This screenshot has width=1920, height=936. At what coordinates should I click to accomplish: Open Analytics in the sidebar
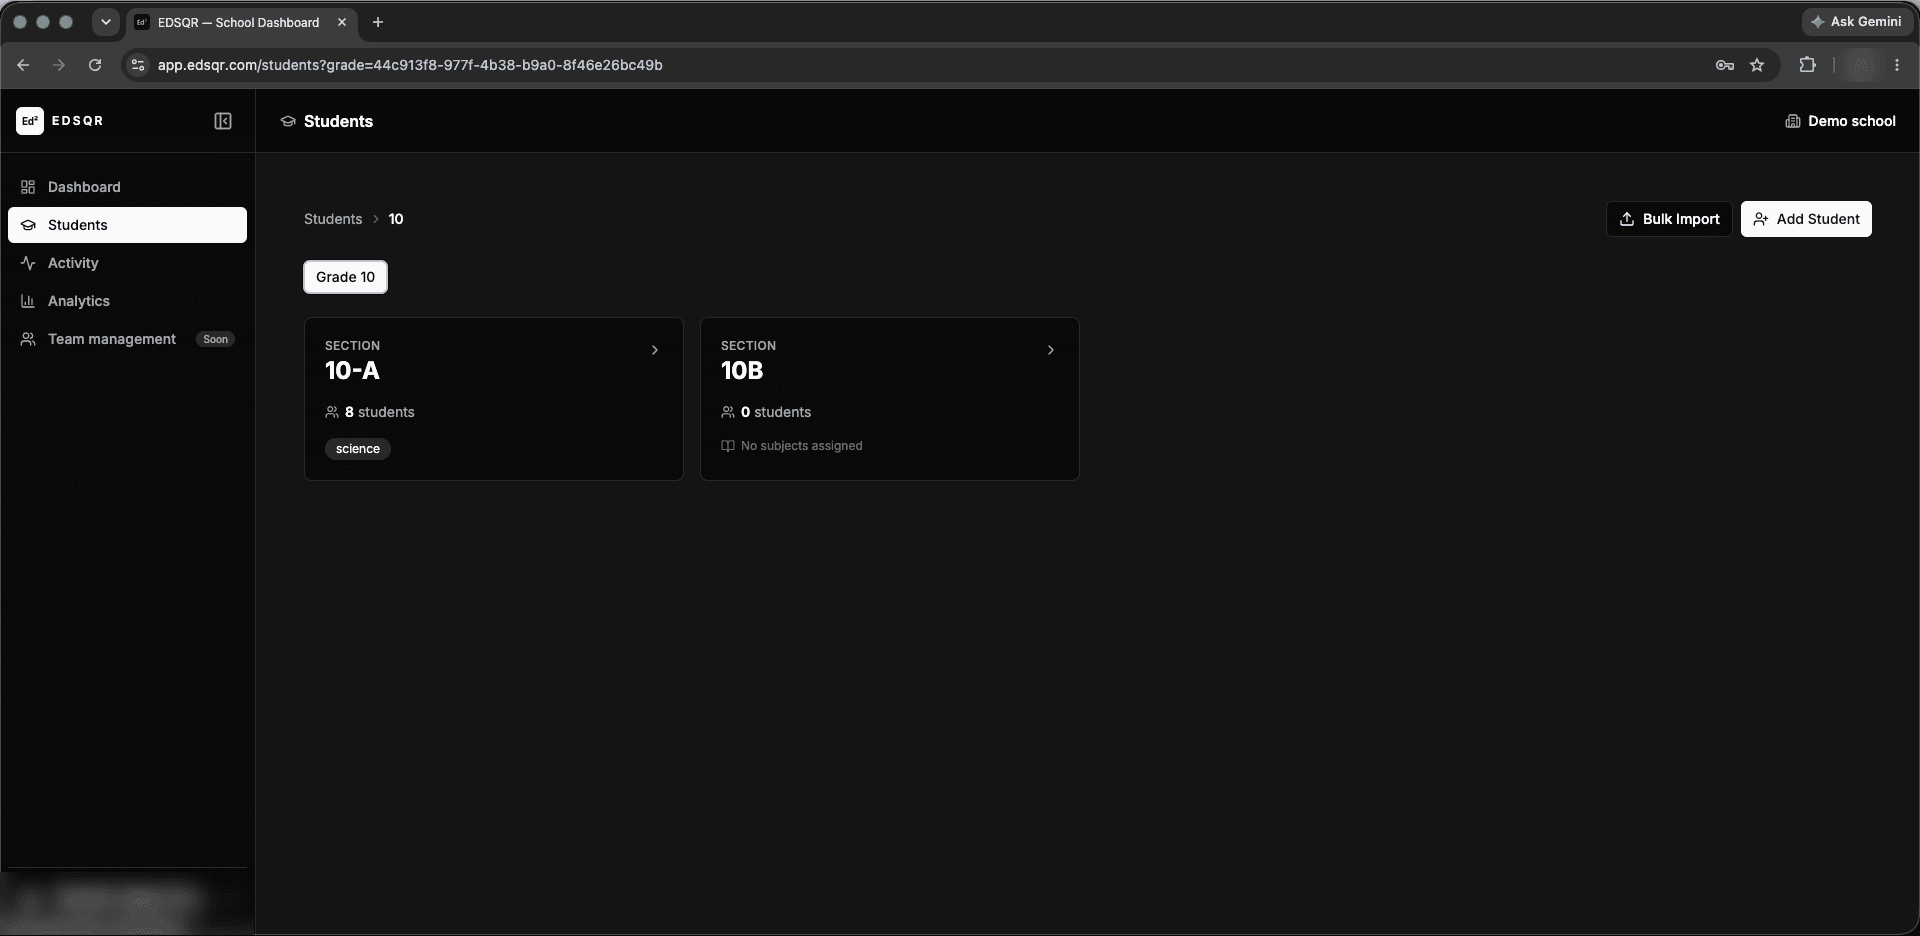pos(127,301)
